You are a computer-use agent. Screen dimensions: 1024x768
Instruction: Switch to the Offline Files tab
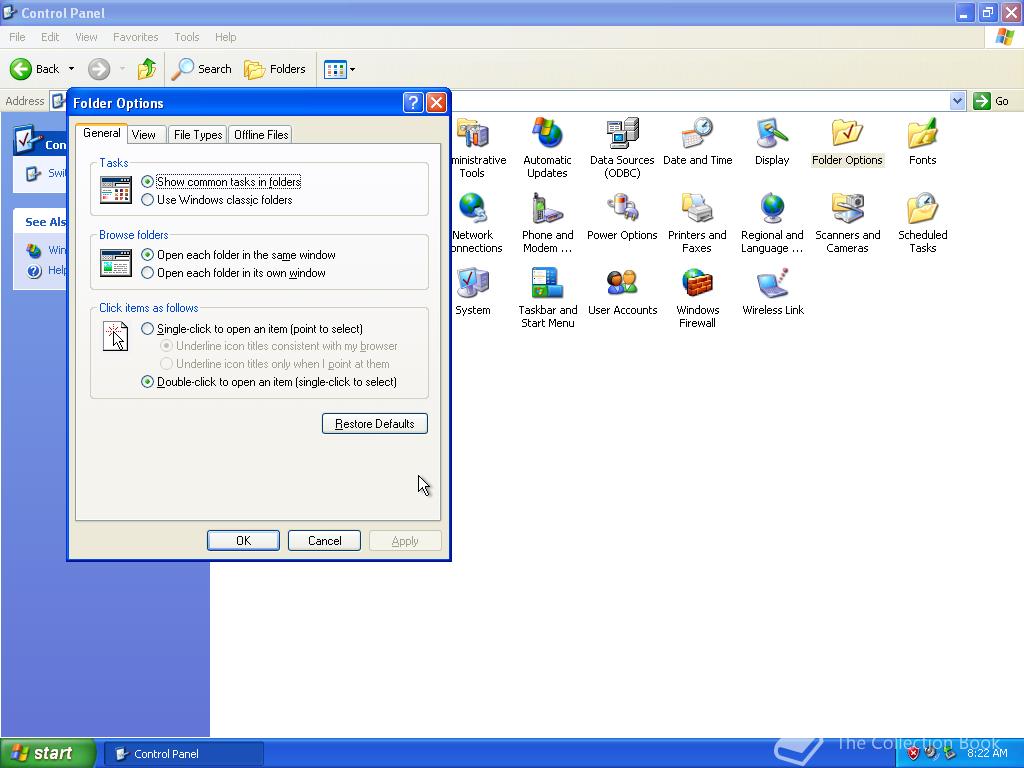pos(261,135)
